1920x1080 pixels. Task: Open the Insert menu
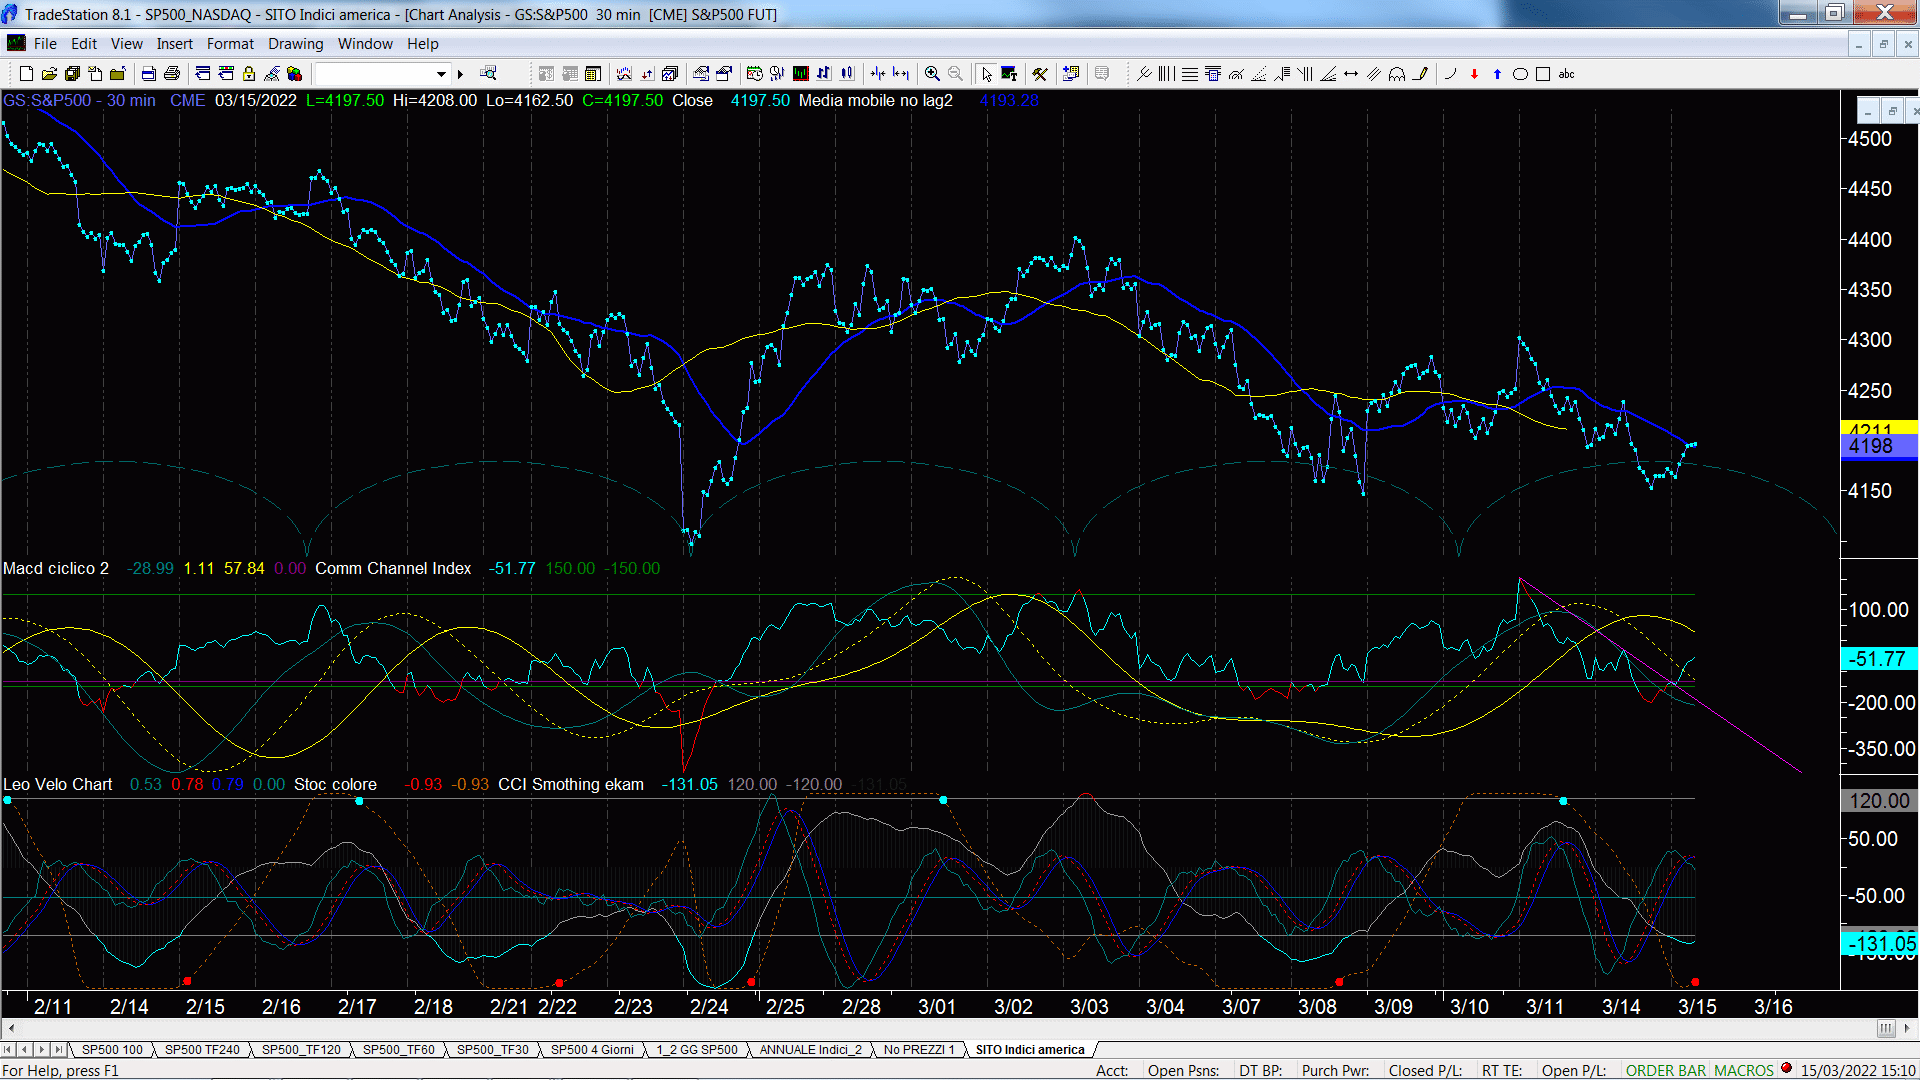pos(175,44)
